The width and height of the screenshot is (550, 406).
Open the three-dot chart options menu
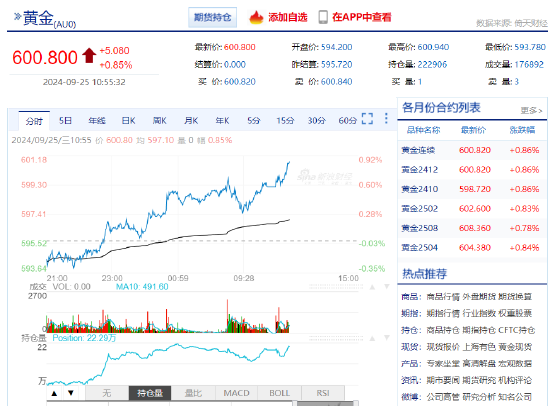pos(386,119)
